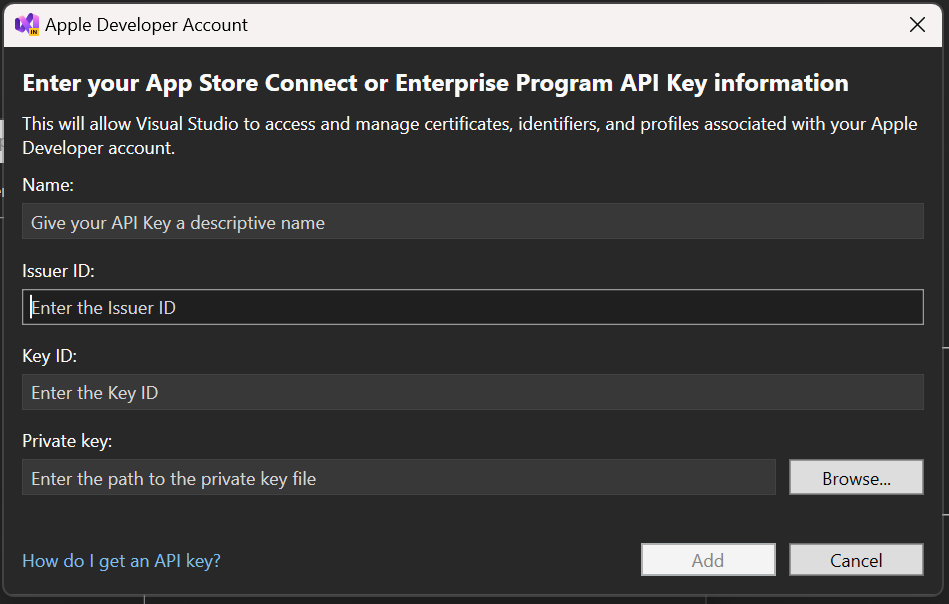Click the 'Enter your App Store Connect' heading
The image size is (949, 604).
435,83
